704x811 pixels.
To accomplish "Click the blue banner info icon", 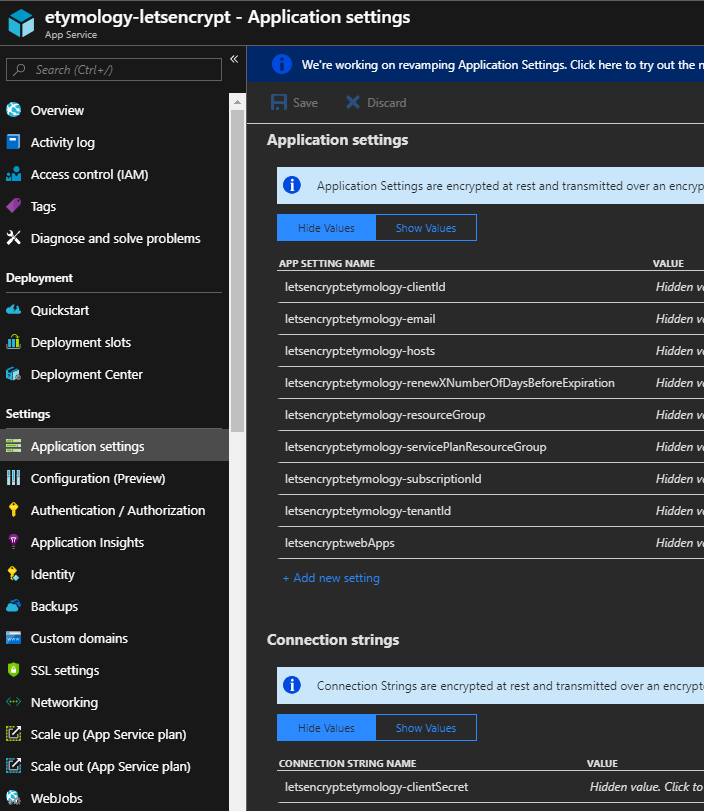I will pyautogui.click(x=282, y=64).
